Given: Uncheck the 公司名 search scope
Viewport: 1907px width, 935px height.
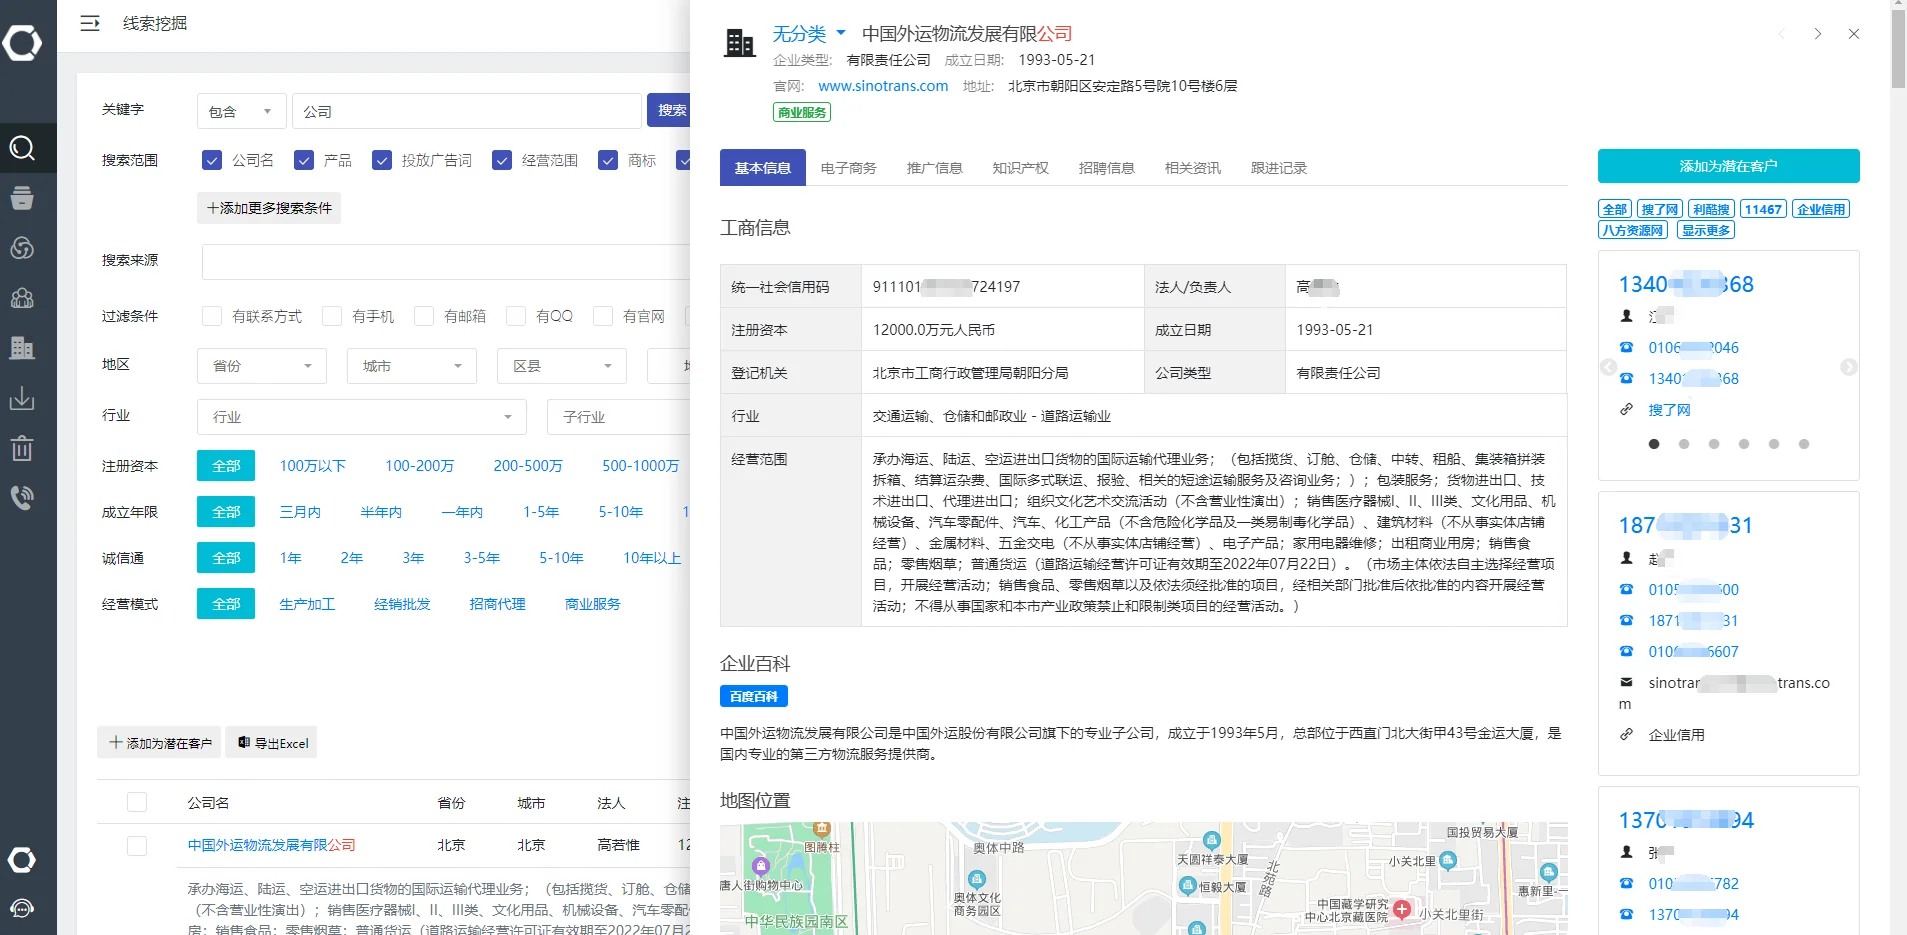Looking at the screenshot, I should click(x=212, y=160).
